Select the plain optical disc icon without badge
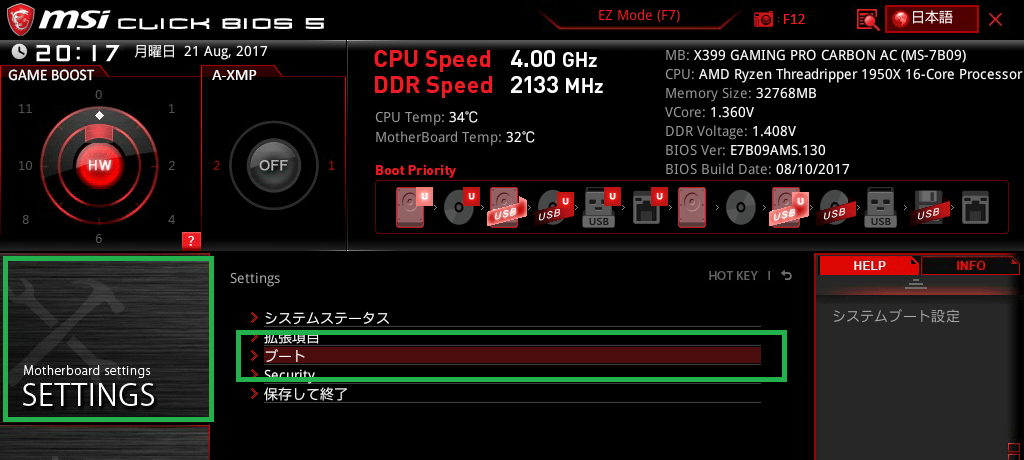Screen dimensions: 1024x460 tap(741, 207)
